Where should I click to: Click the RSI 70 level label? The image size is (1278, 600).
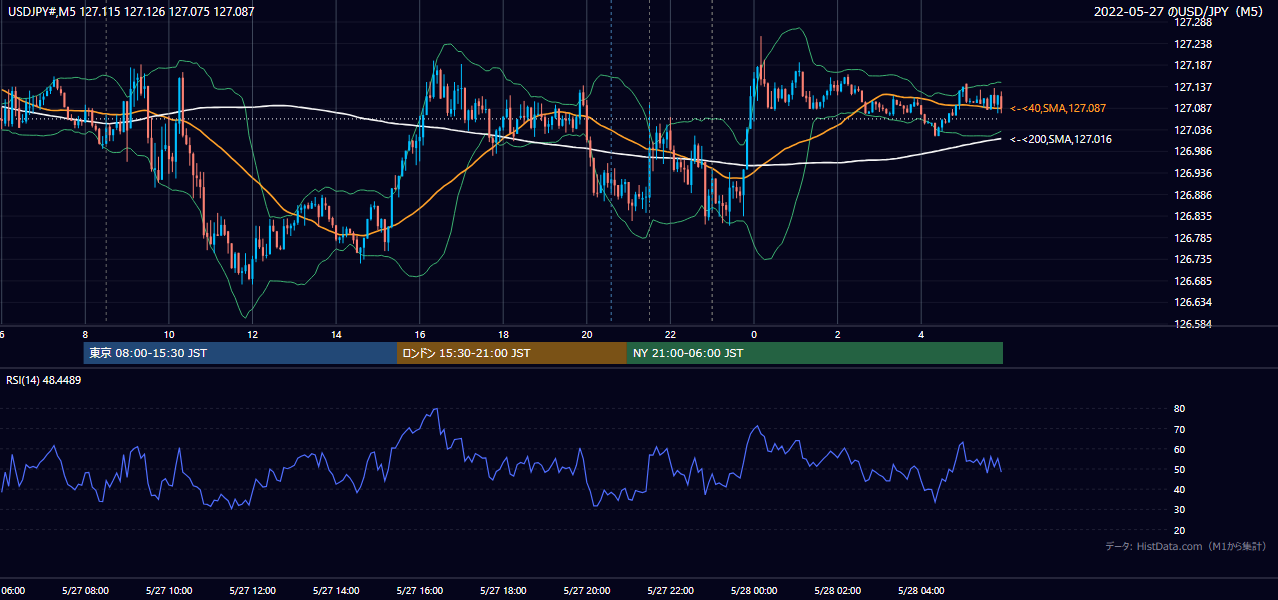(x=1179, y=429)
